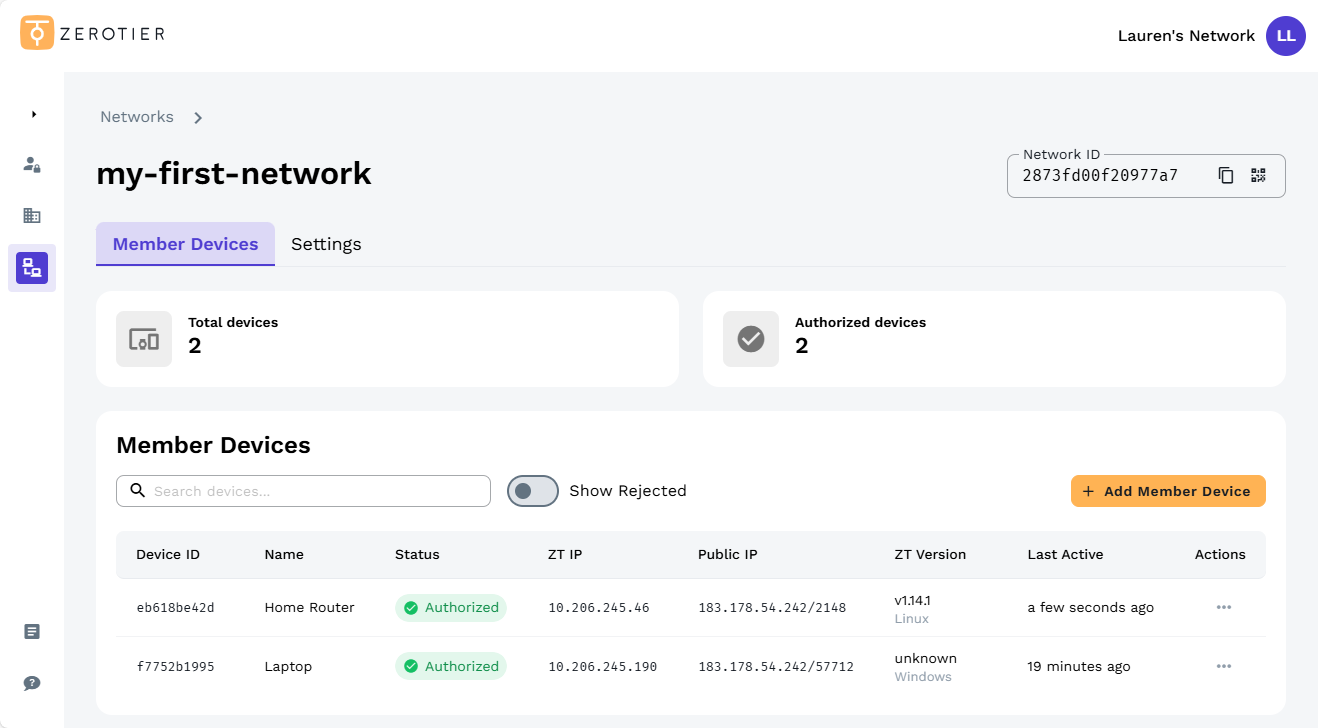Sort by the Last Active column header
The width and height of the screenshot is (1318, 728).
pyautogui.click(x=1065, y=554)
